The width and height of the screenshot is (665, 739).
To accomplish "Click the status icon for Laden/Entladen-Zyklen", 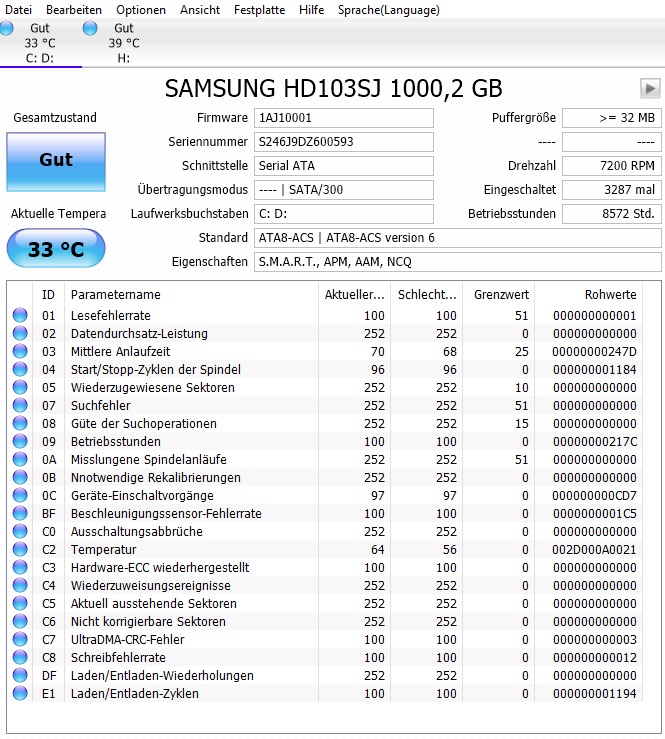I will pyautogui.click(x=20, y=693).
